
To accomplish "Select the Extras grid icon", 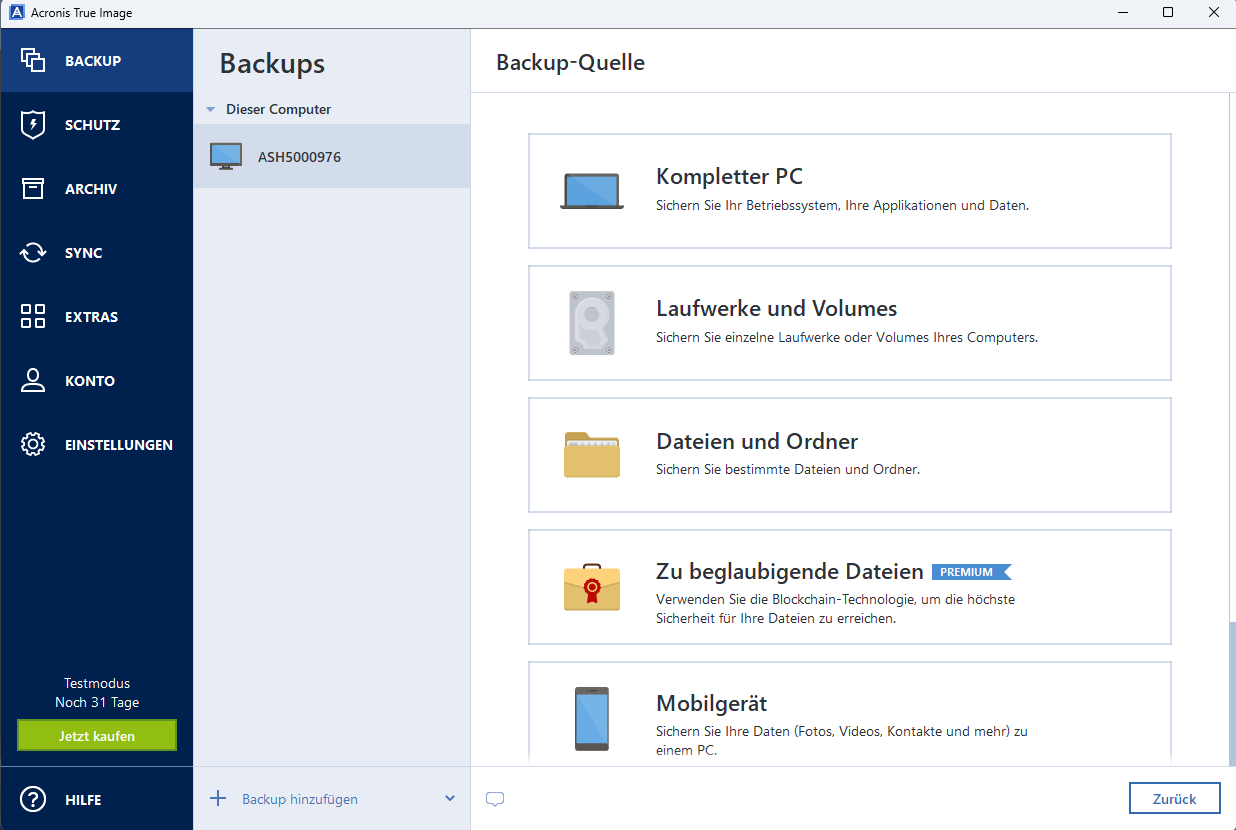I will pos(32,316).
